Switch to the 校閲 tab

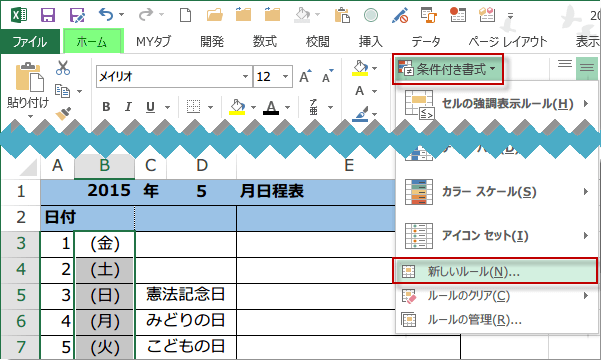tap(317, 41)
